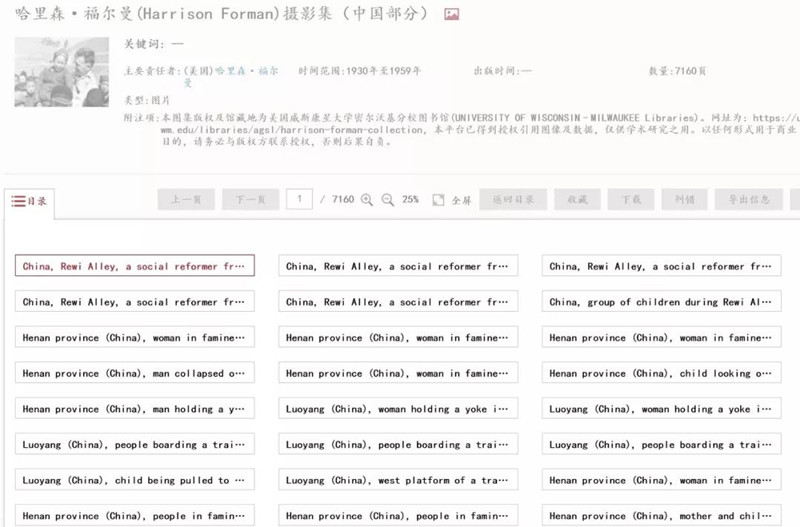
Task: Select 'Henan province, mother and chil…' entry
Action: (x=661, y=516)
